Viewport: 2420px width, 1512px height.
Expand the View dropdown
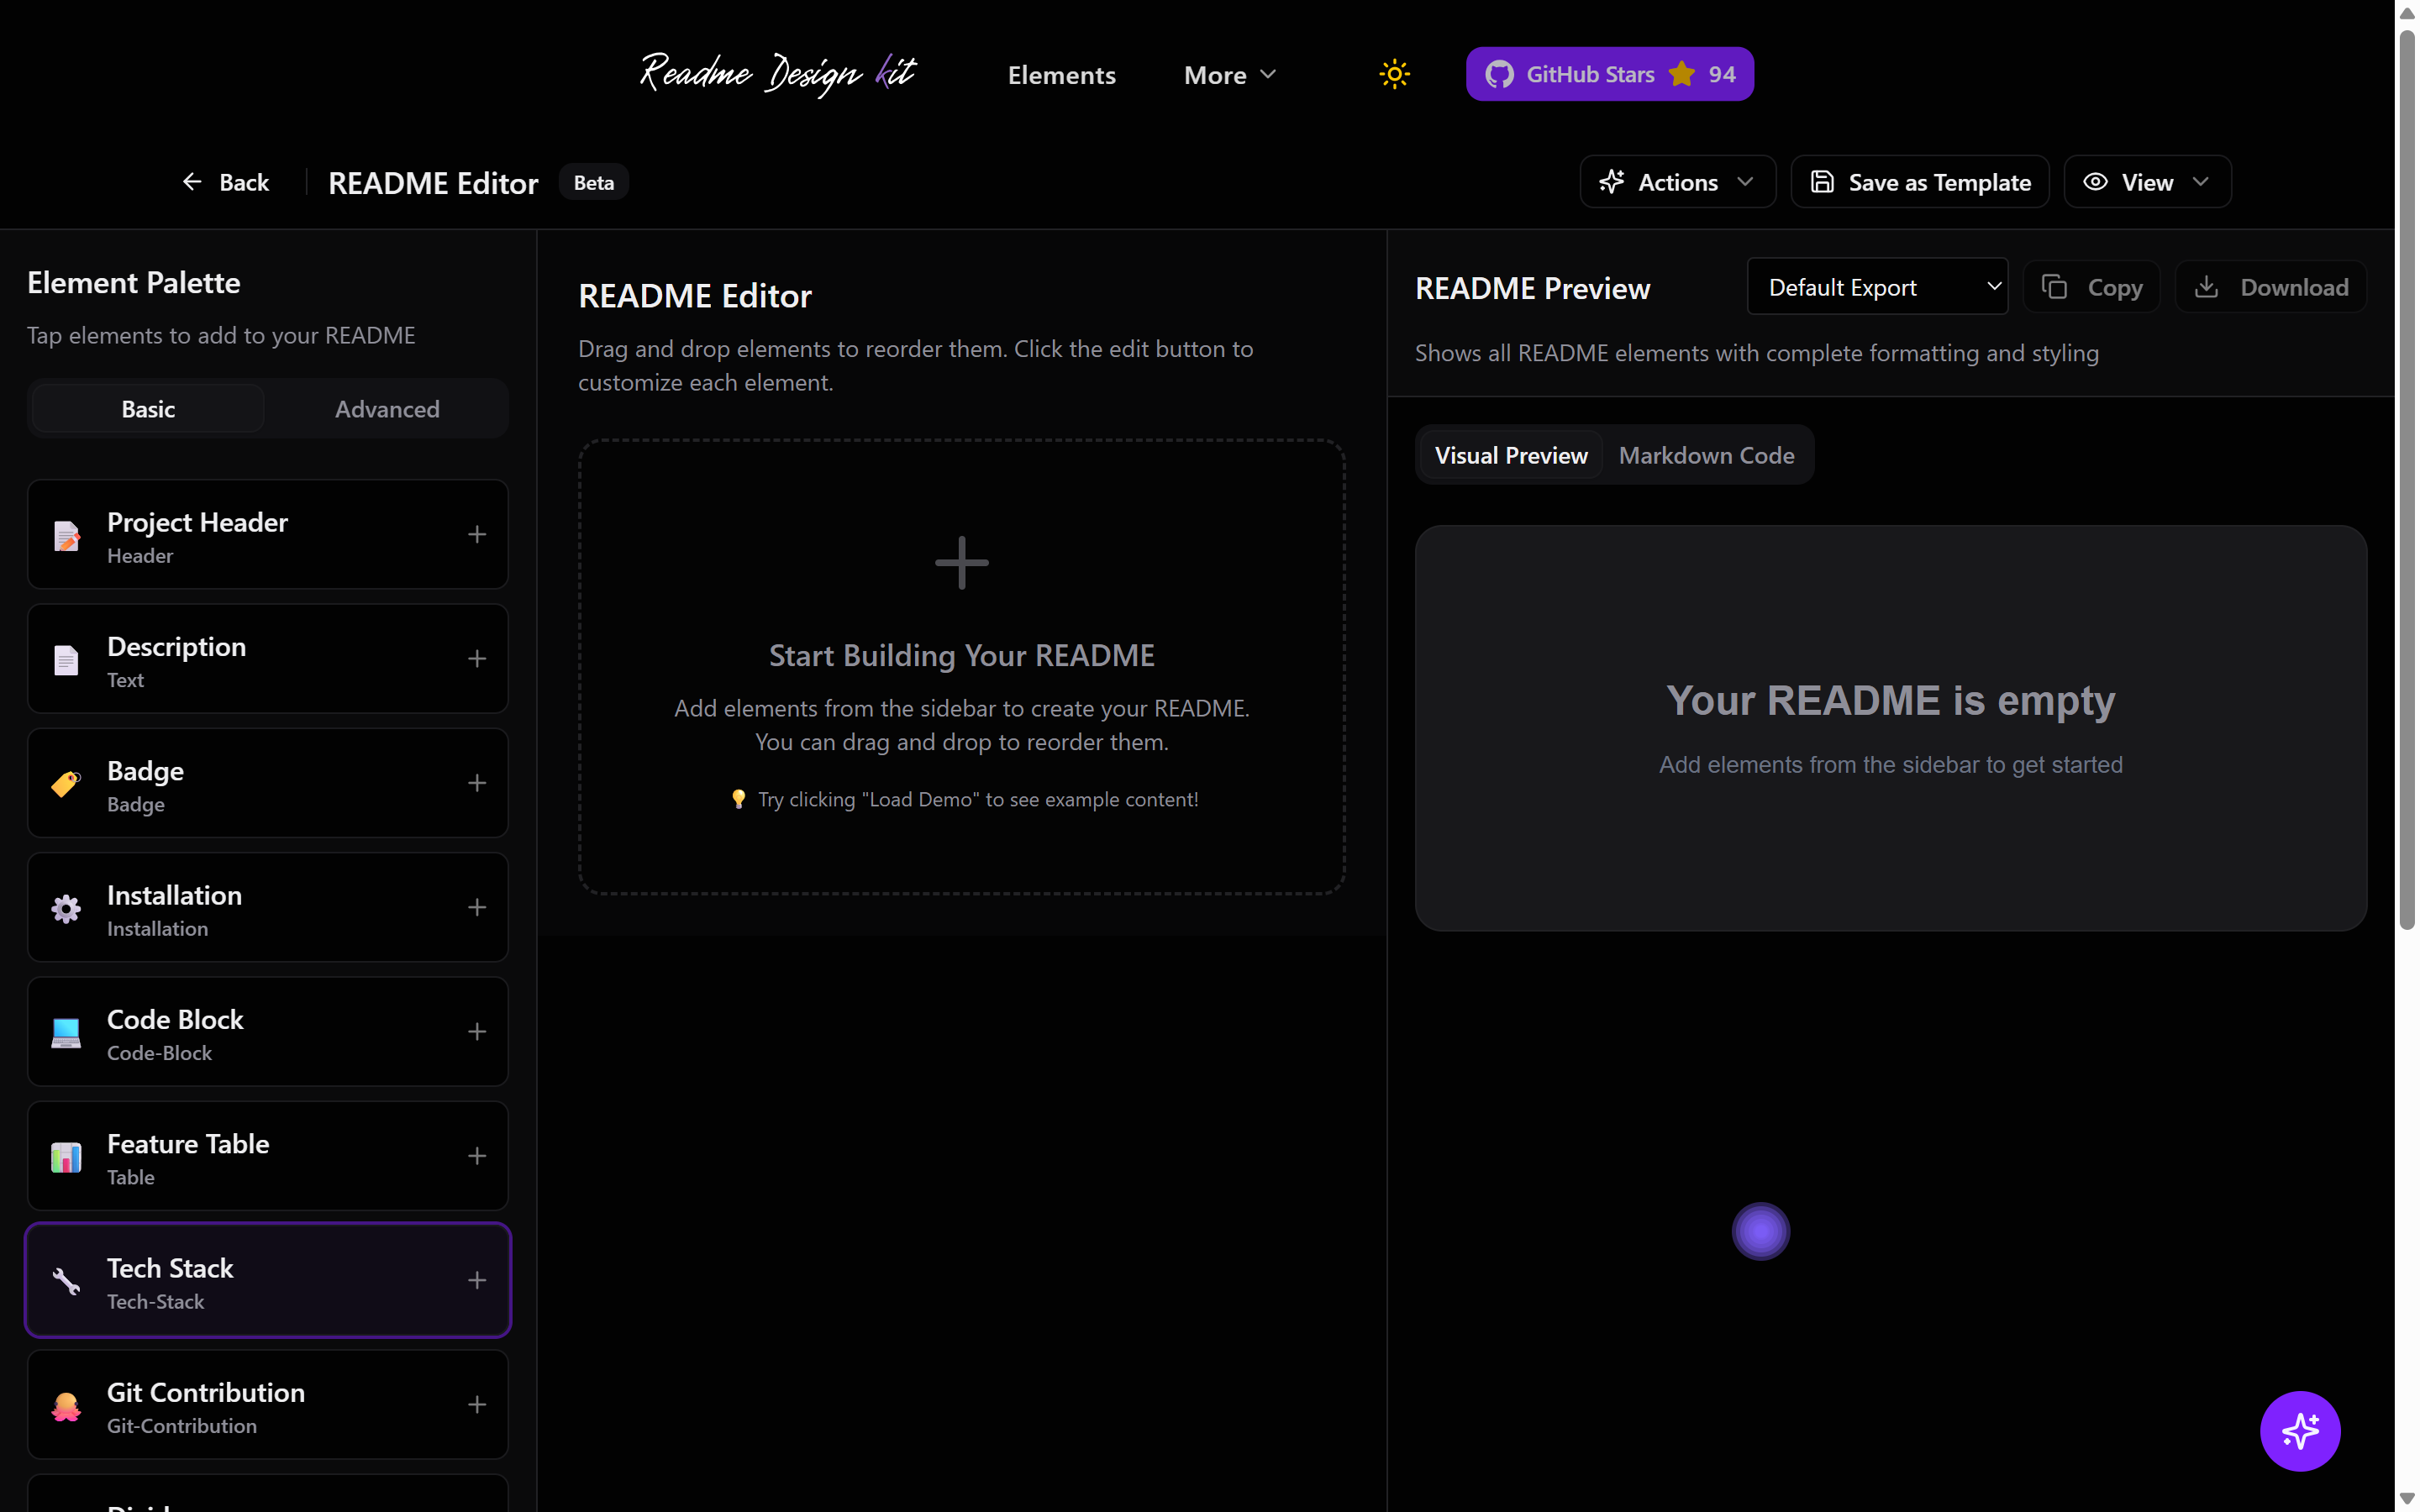tap(2146, 181)
